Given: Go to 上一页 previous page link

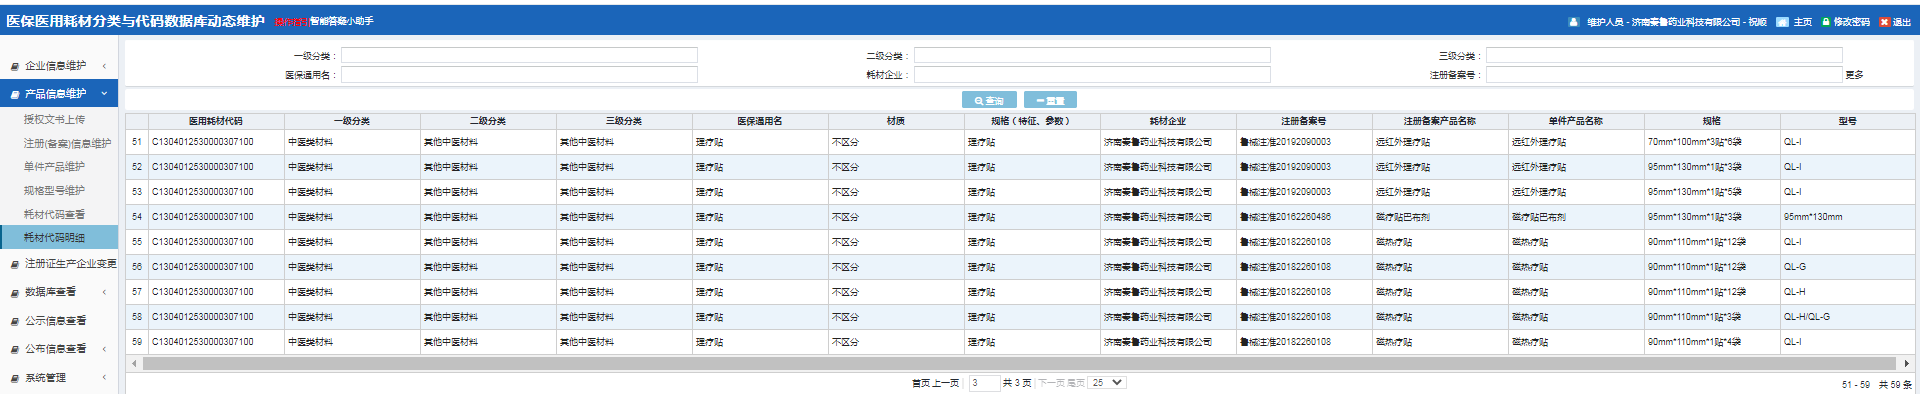Looking at the screenshot, I should click(946, 383).
